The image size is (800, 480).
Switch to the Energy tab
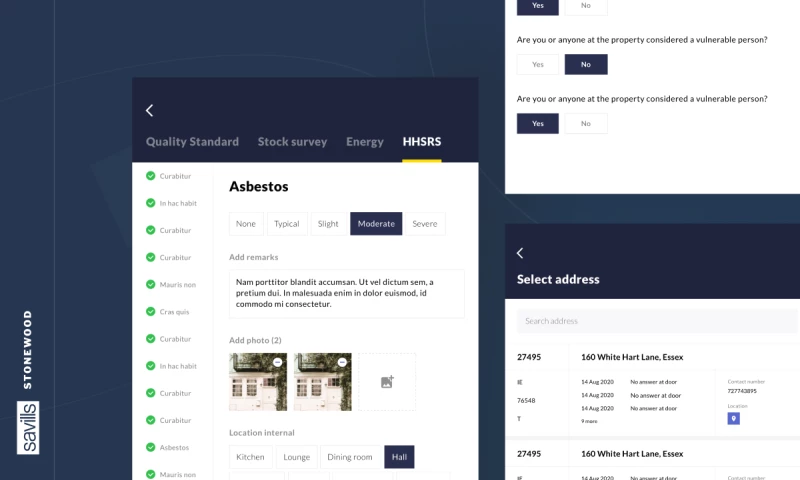point(365,142)
